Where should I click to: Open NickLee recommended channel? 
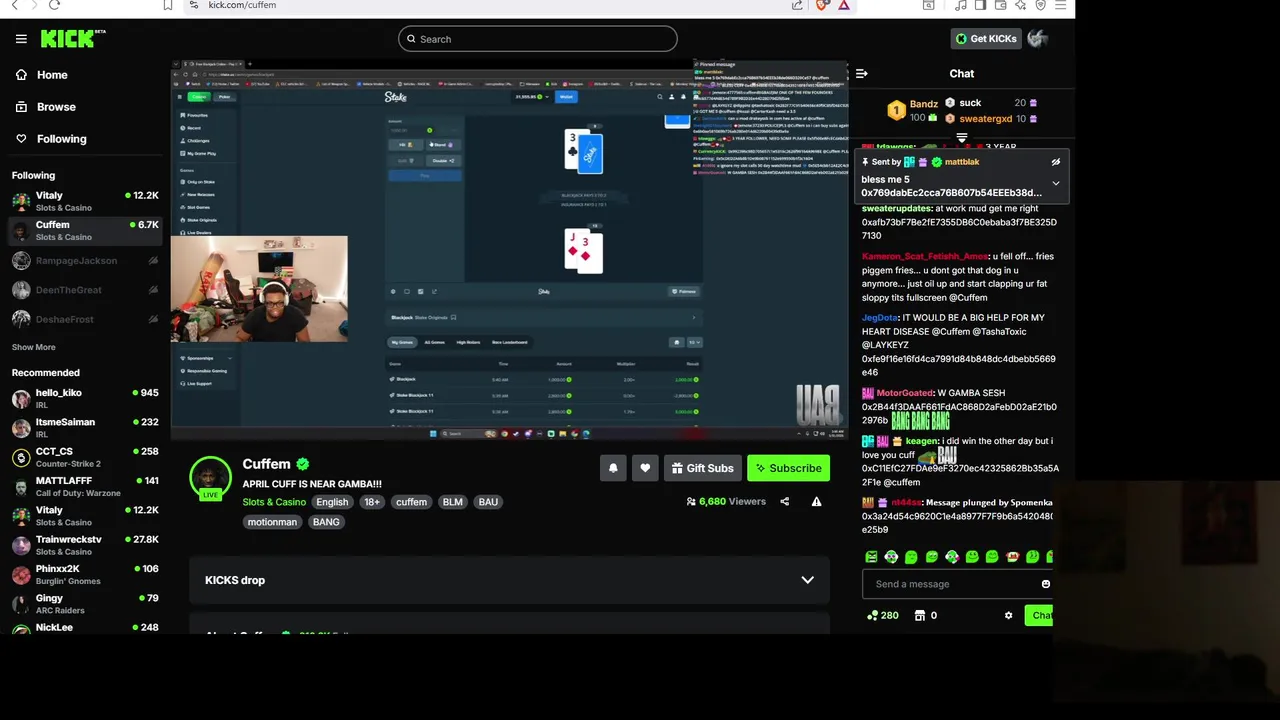(85, 627)
